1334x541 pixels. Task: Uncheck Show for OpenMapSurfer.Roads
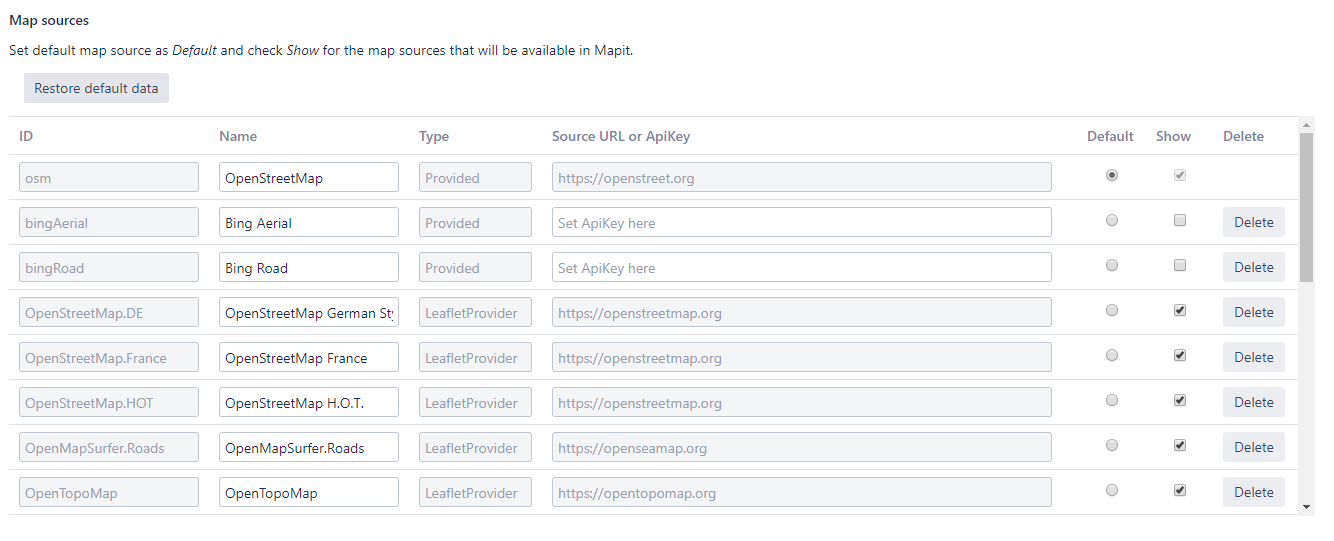(x=1180, y=446)
